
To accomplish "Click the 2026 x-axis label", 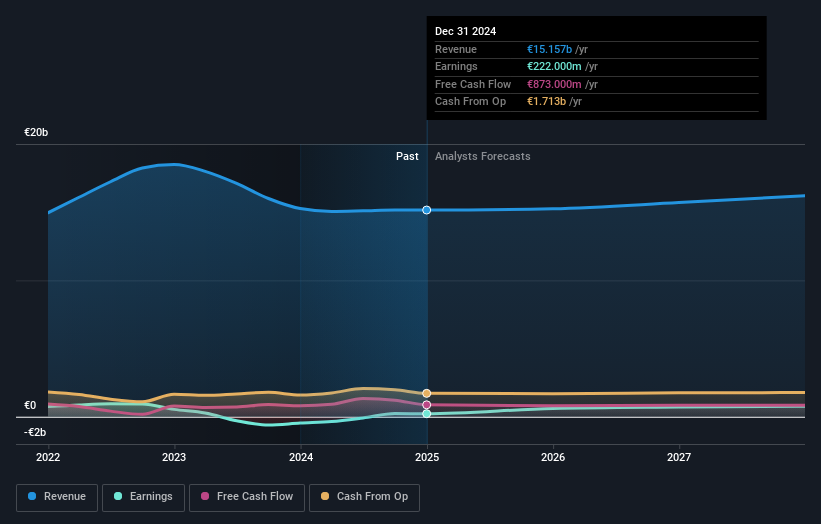I will (553, 457).
